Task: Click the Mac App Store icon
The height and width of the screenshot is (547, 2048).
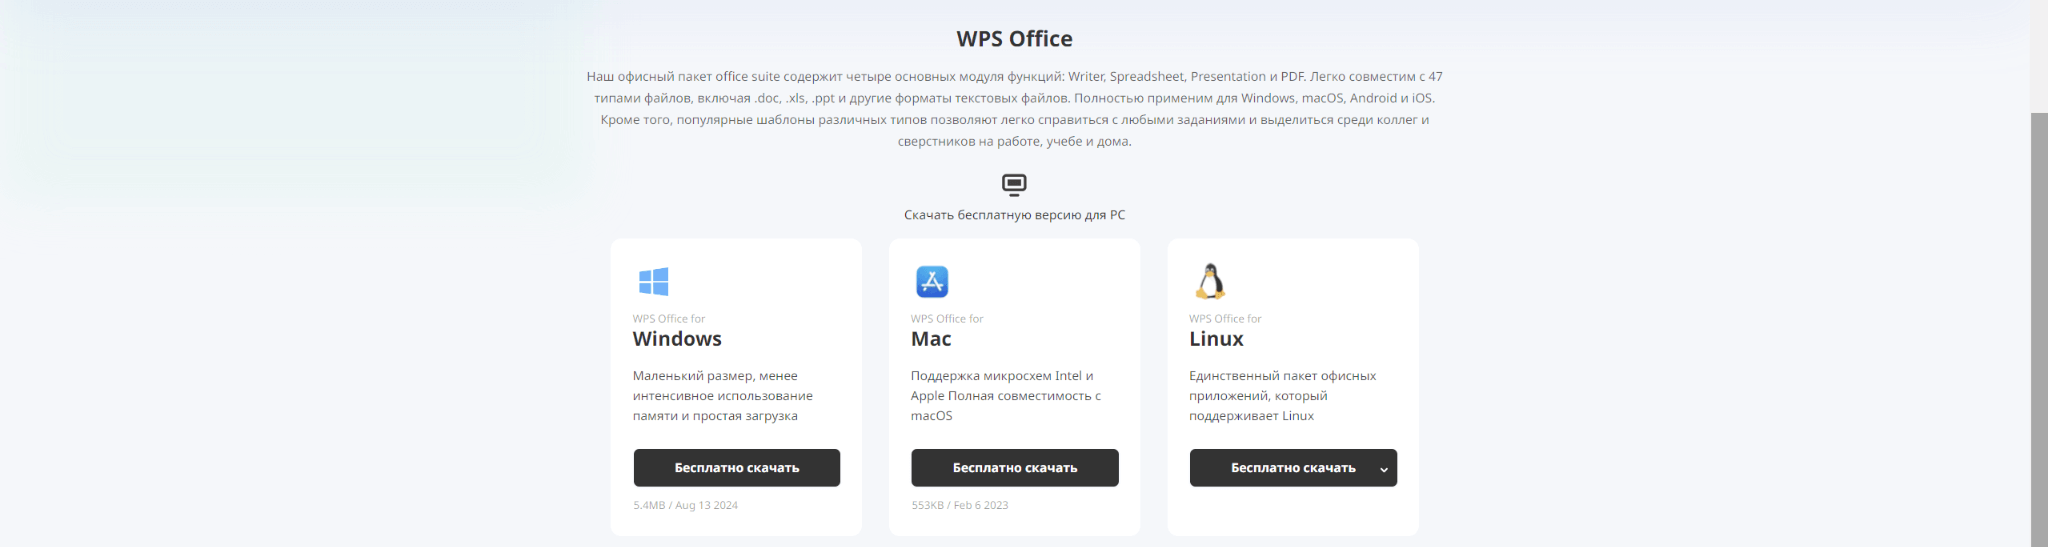Action: click(x=932, y=282)
